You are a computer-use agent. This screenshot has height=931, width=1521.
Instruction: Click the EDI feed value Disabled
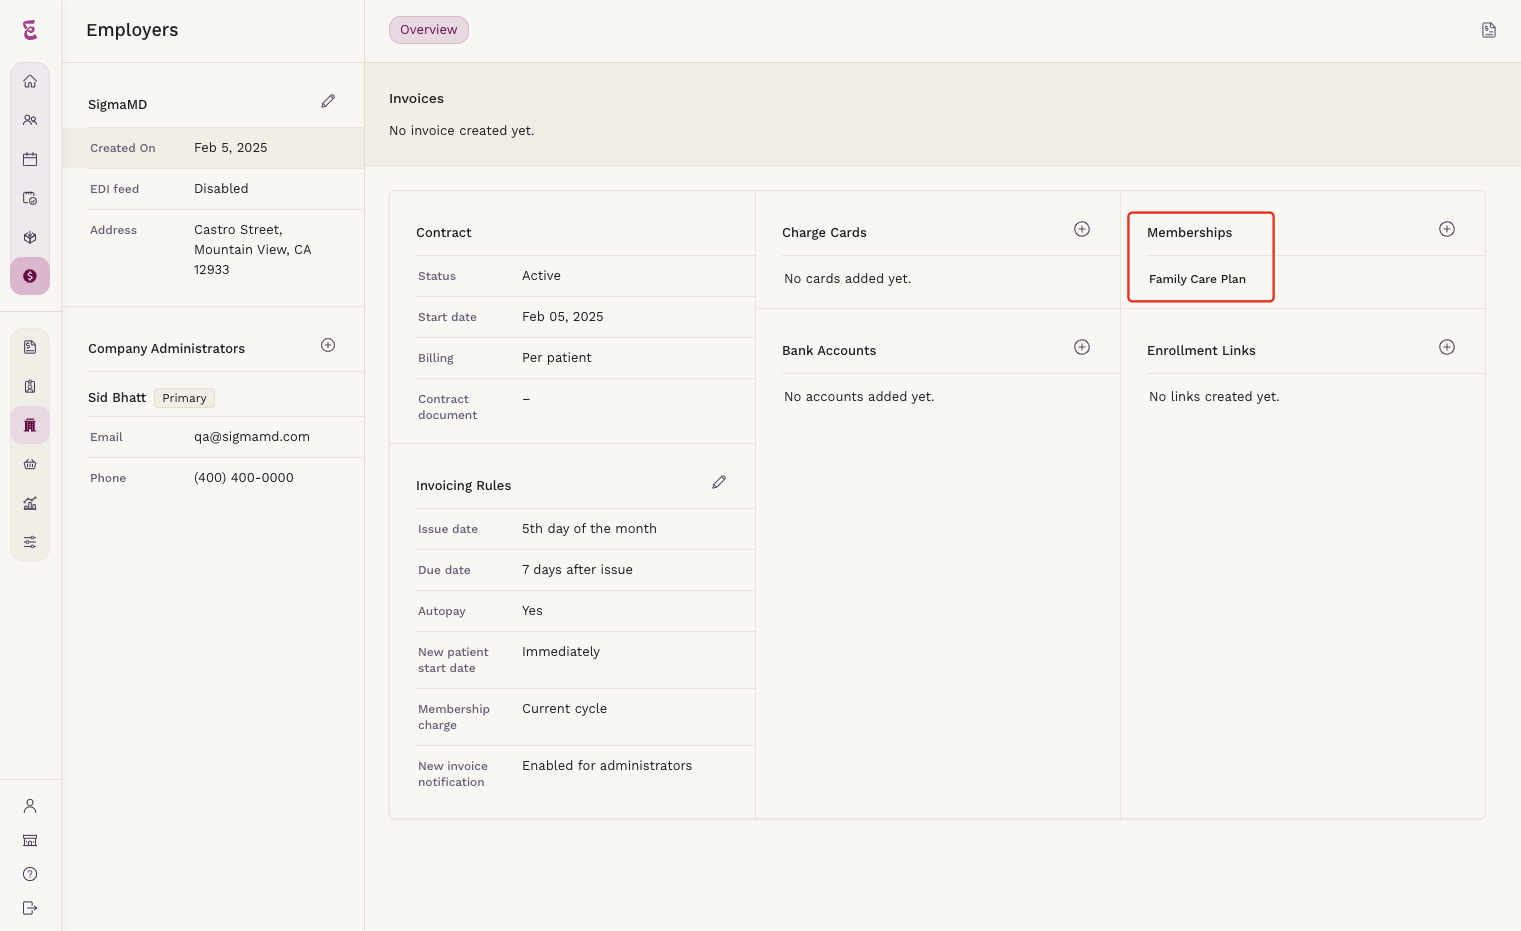[221, 189]
